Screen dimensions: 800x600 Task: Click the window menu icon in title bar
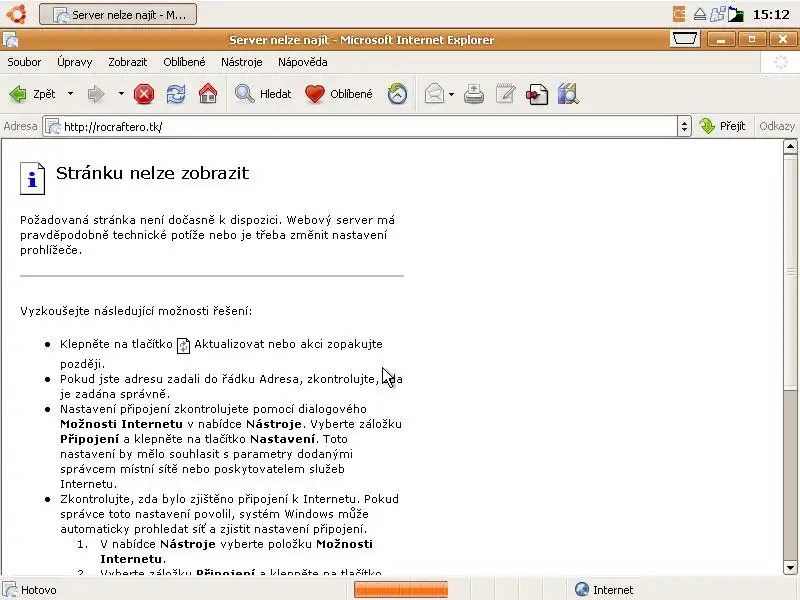click(x=11, y=40)
